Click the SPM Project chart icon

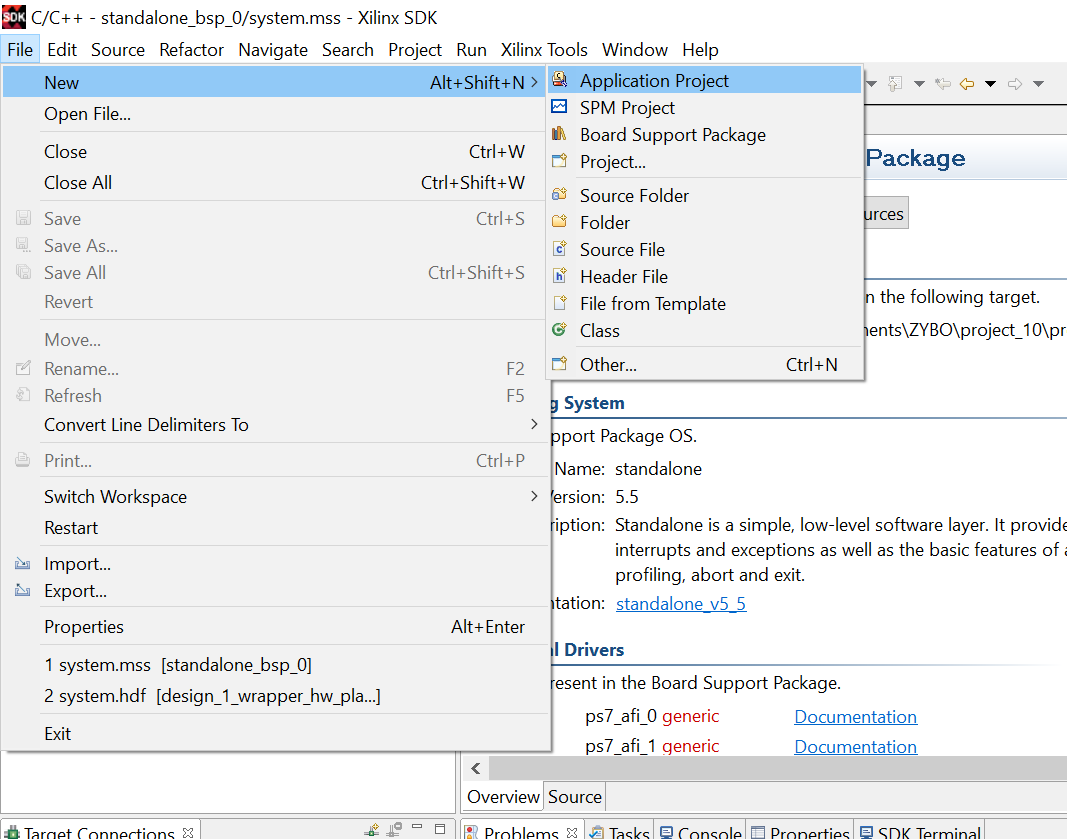pos(559,107)
